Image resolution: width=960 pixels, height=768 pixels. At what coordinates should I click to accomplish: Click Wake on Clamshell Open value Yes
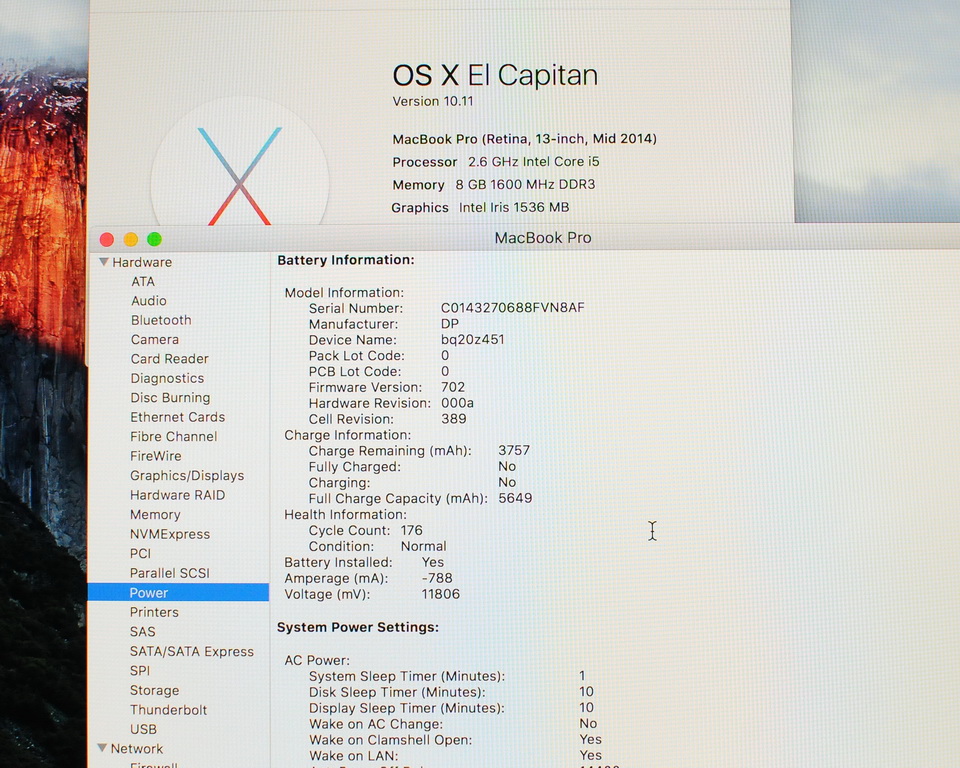pyautogui.click(x=591, y=740)
